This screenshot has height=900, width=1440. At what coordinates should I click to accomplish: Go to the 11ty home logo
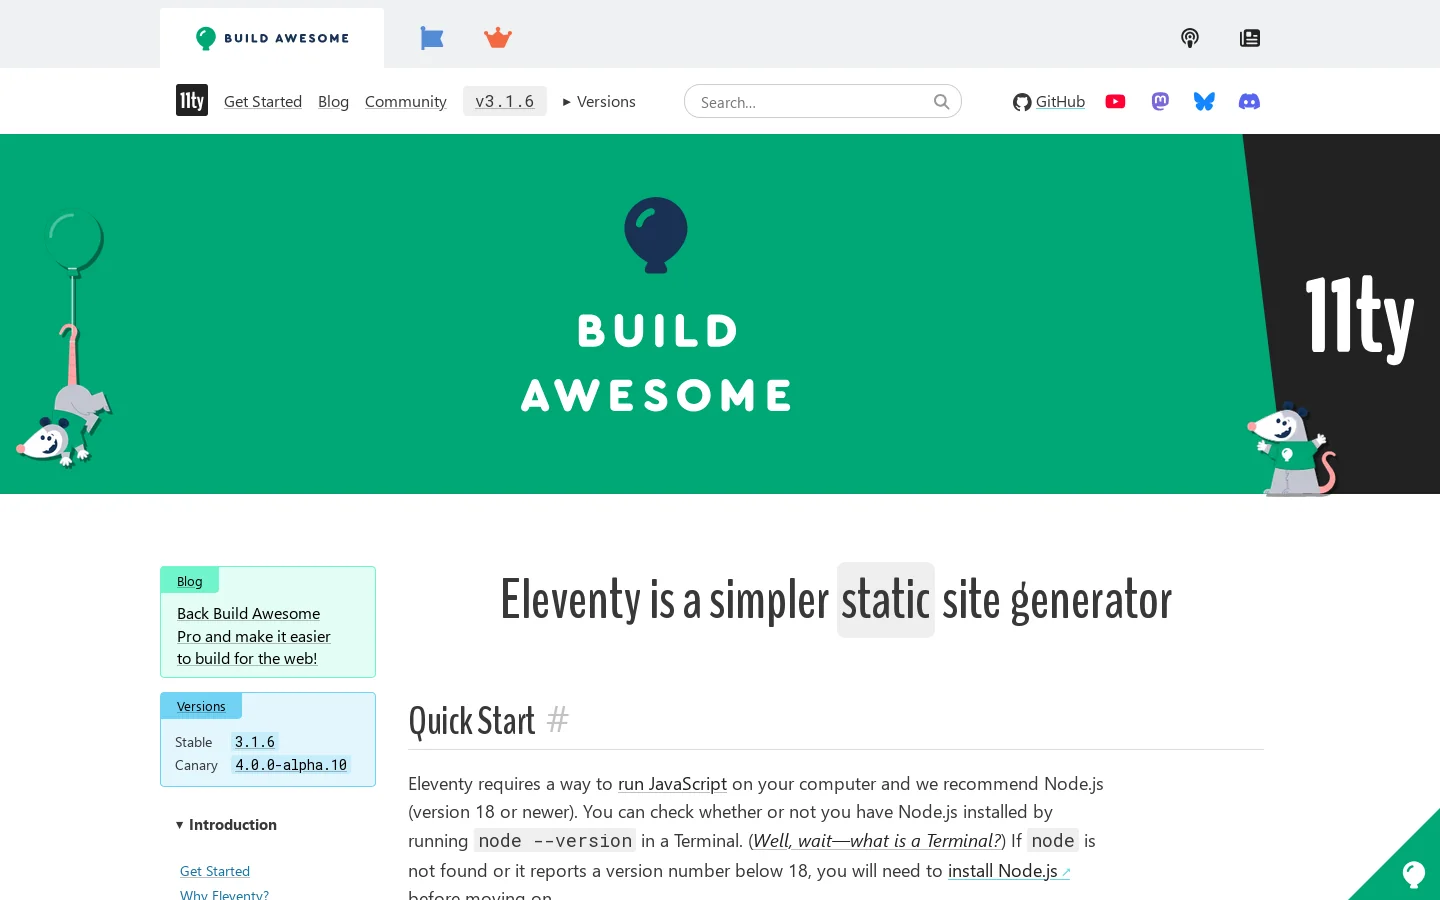pyautogui.click(x=192, y=101)
